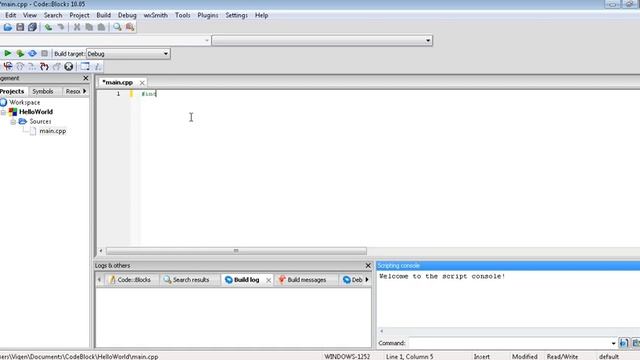Click the Paste toolbar icon
The height and width of the screenshot is (360, 640).
[101, 27]
